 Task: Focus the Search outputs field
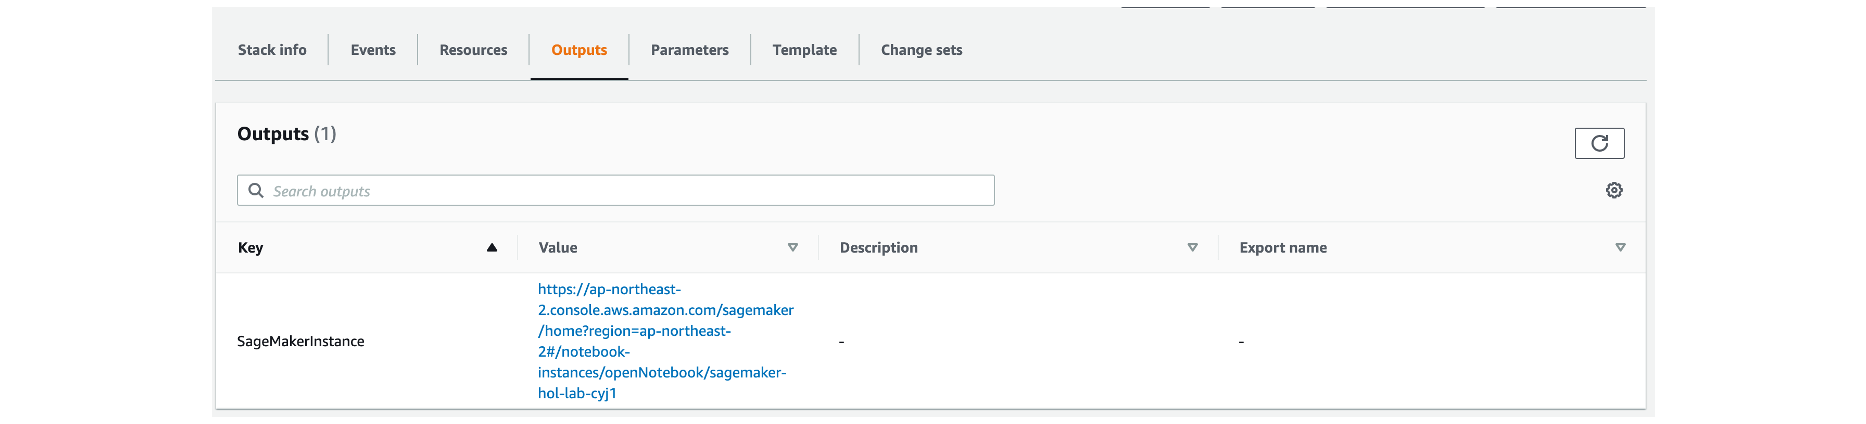[616, 190]
